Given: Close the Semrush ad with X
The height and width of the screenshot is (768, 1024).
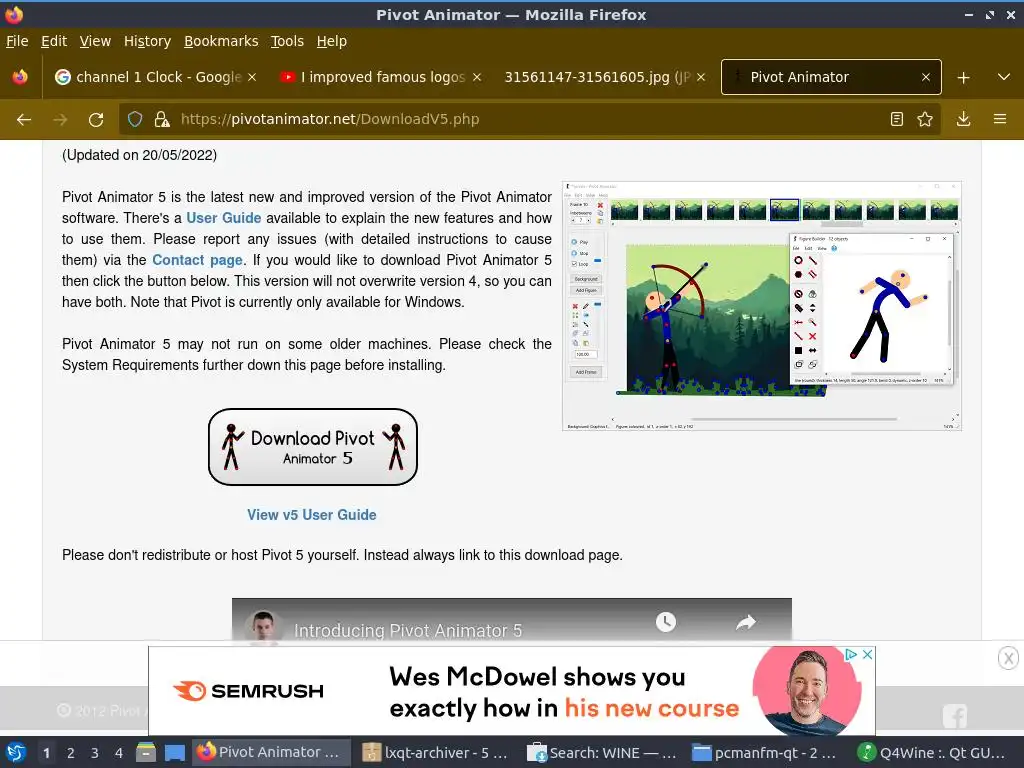Looking at the screenshot, I should click(867, 654).
